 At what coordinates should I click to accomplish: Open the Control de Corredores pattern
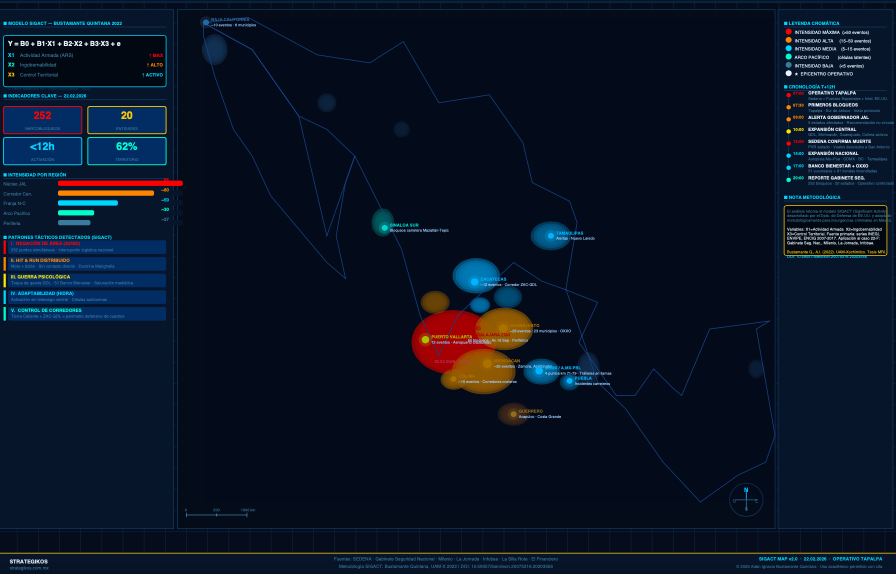pos(85,313)
